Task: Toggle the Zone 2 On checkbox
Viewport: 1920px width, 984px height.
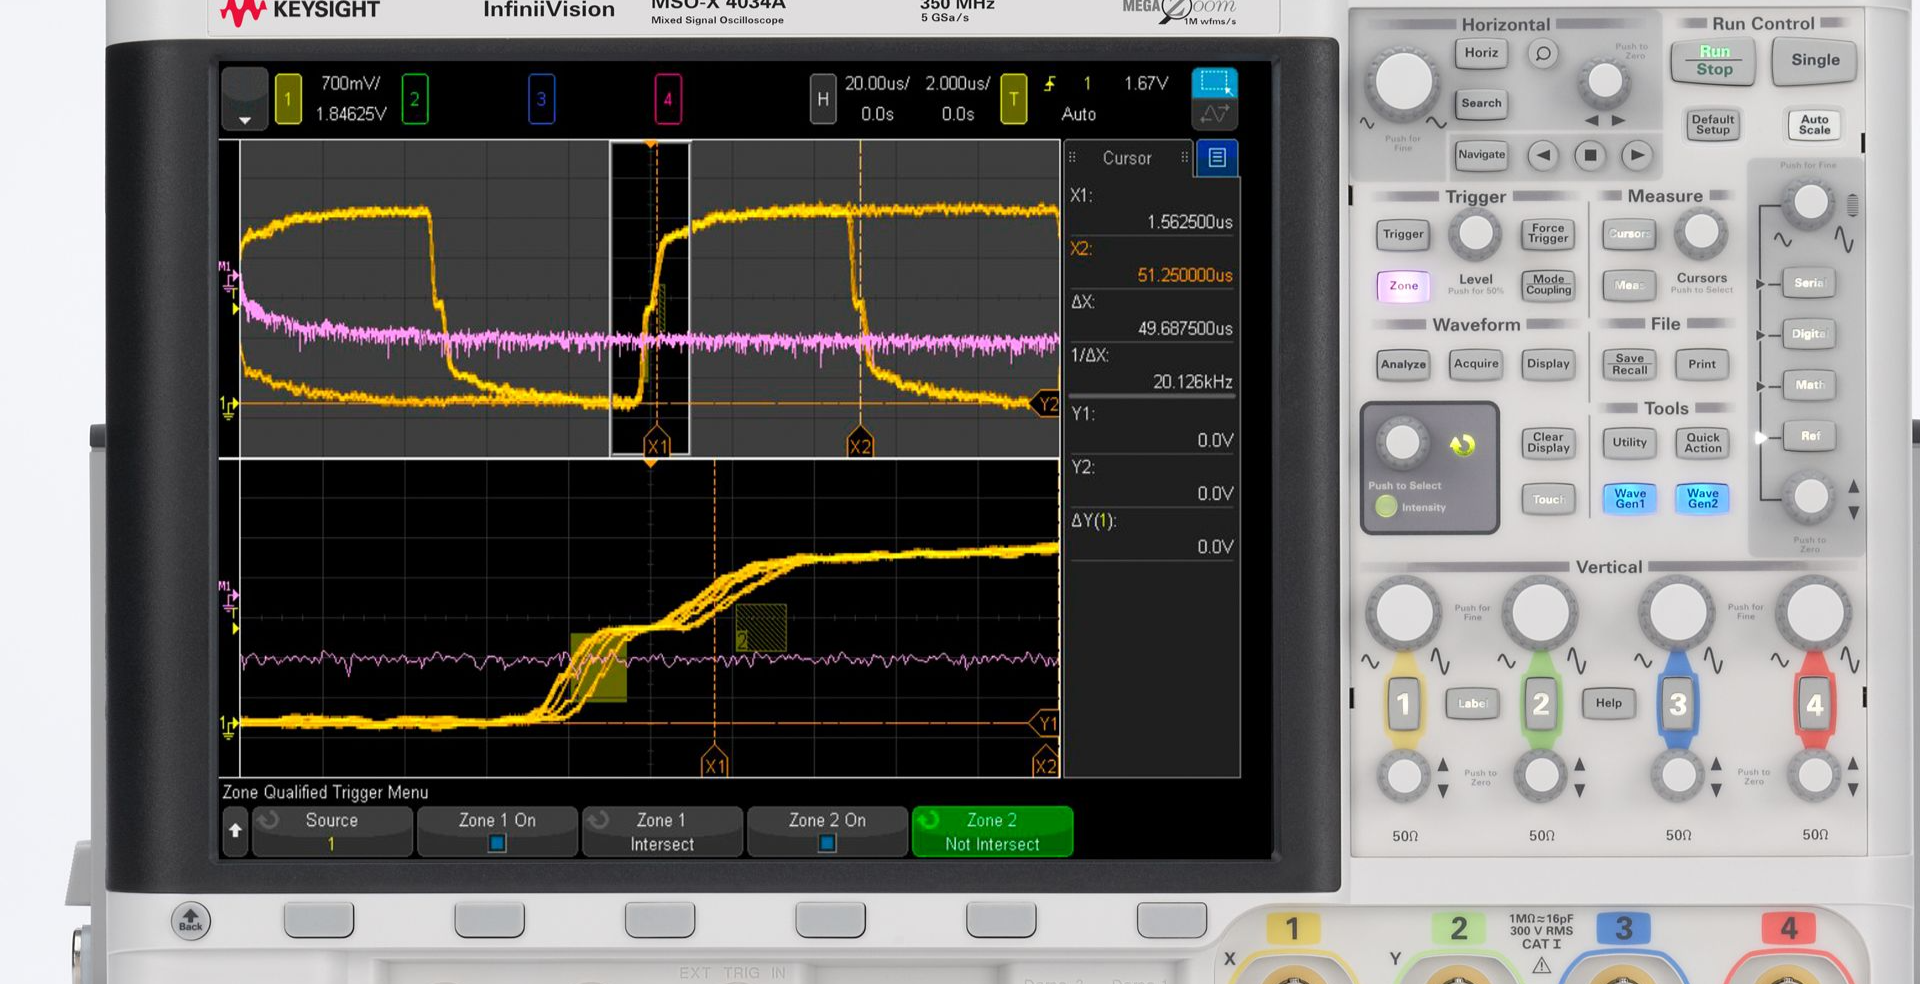Action: click(827, 843)
